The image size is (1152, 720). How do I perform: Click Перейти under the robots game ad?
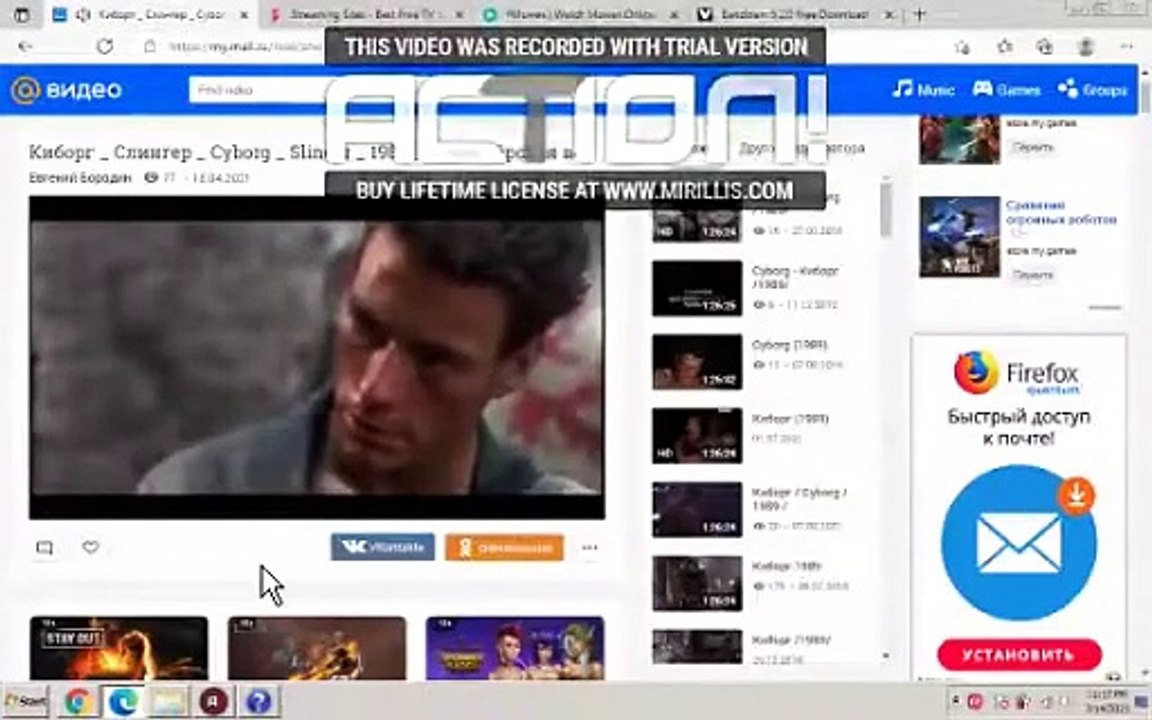click(1033, 275)
